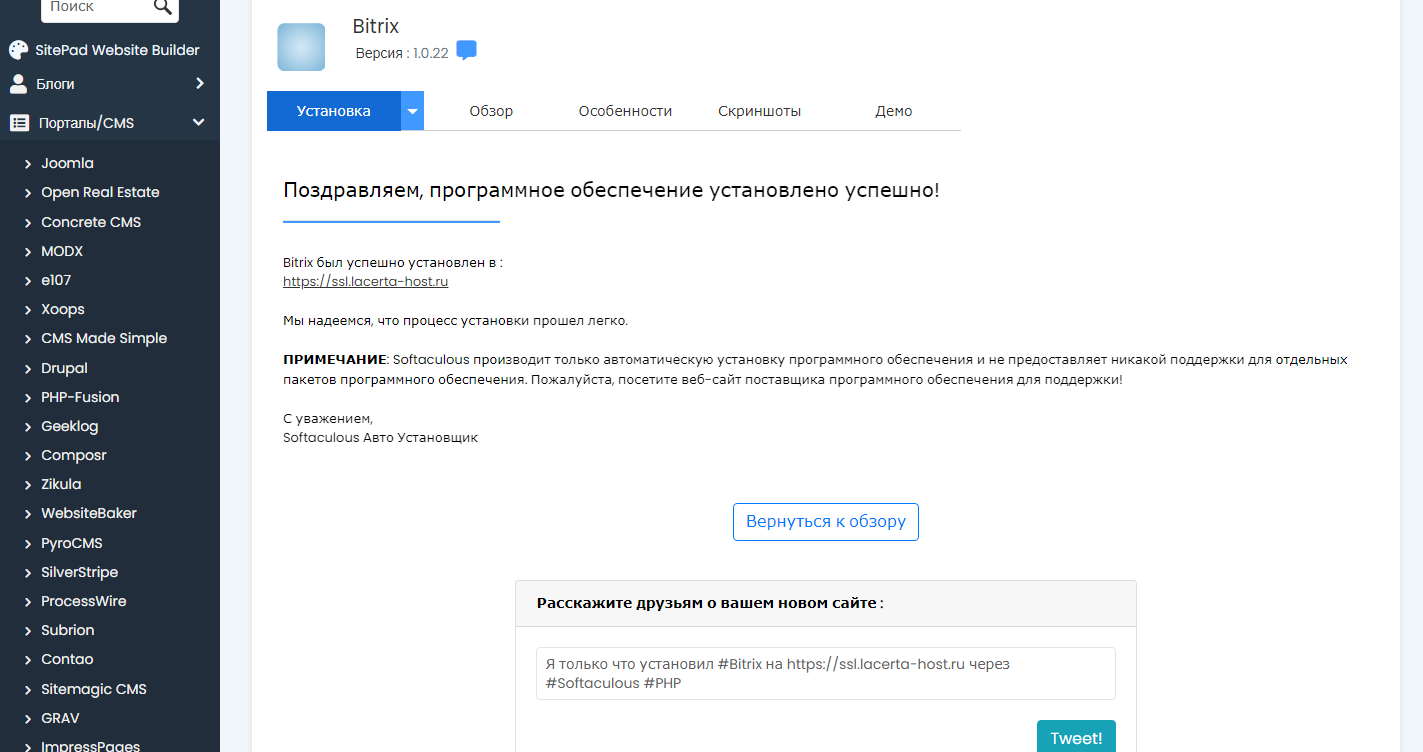Image resolution: width=1423 pixels, height=752 pixels.
Task: Select Geeklog in the sidebar
Action: point(70,426)
